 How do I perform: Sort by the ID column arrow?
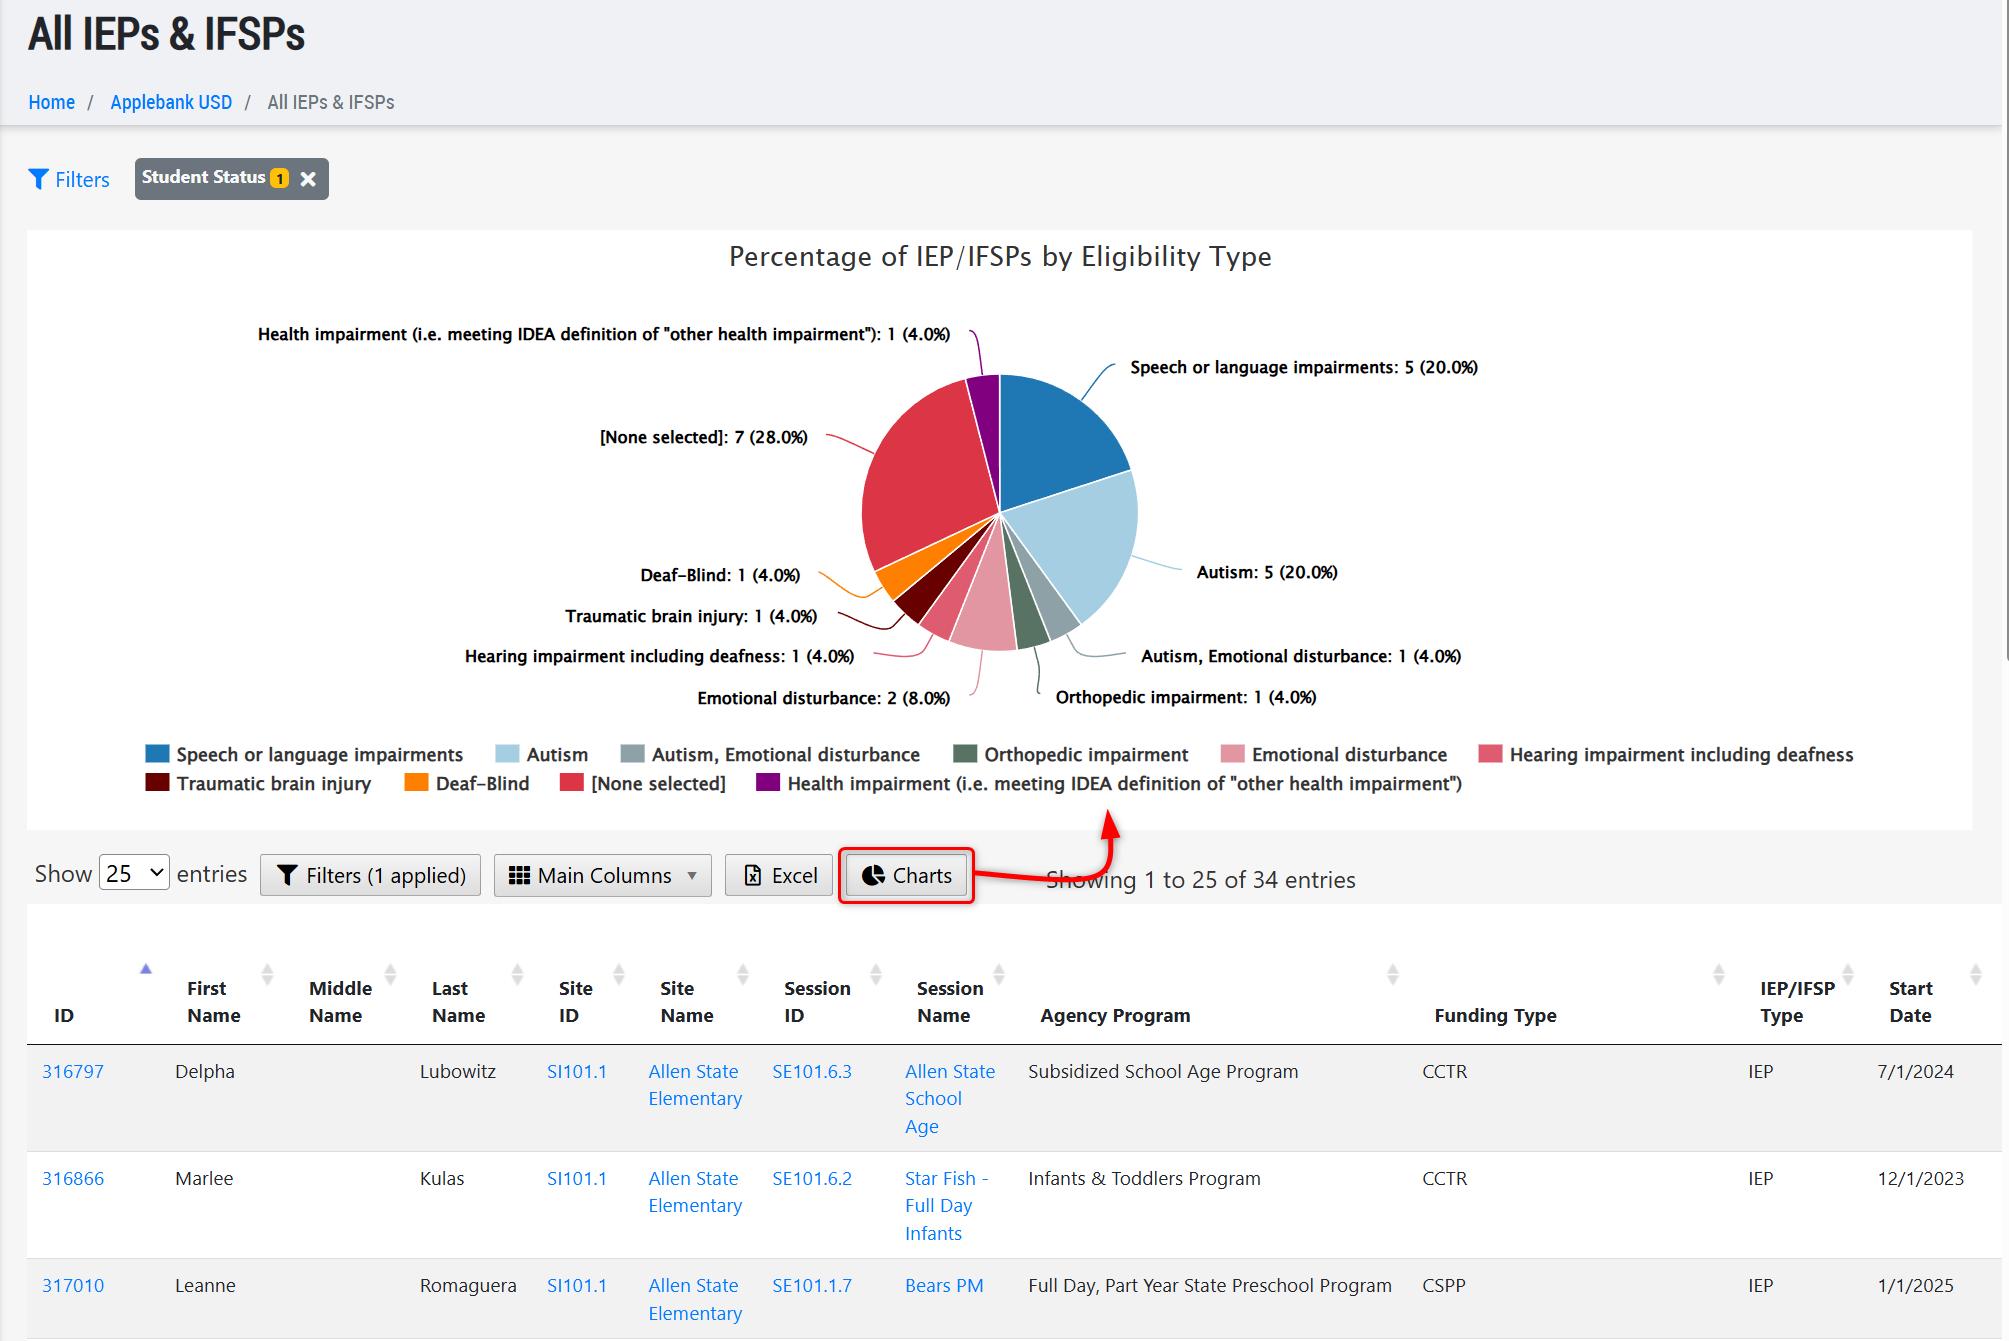(146, 969)
